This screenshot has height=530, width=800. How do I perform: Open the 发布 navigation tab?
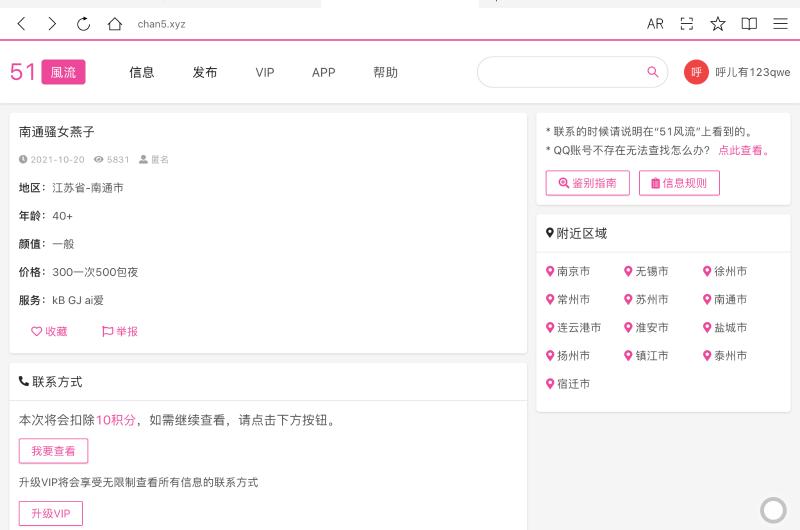tap(205, 72)
